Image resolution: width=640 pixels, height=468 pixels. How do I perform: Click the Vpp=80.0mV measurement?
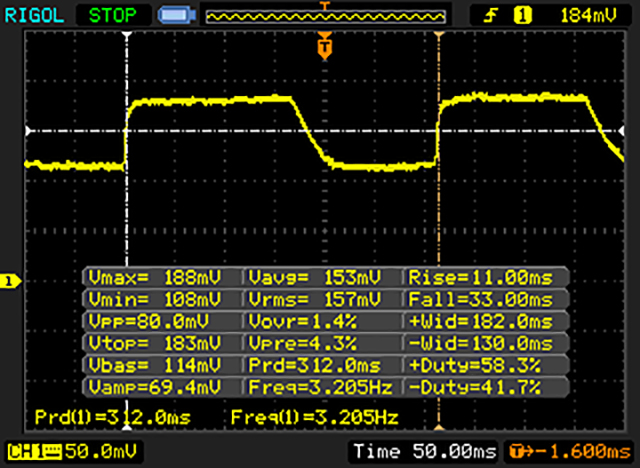(x=149, y=322)
